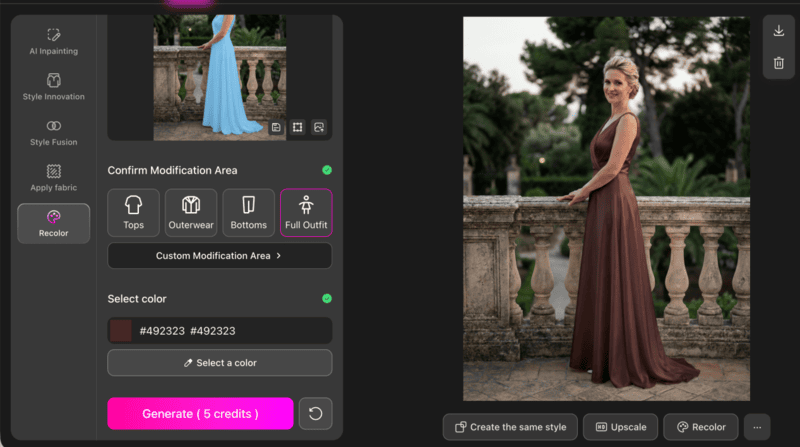Screen dimensions: 800x447
Task: Click the brown dress result image
Action: click(x=606, y=209)
